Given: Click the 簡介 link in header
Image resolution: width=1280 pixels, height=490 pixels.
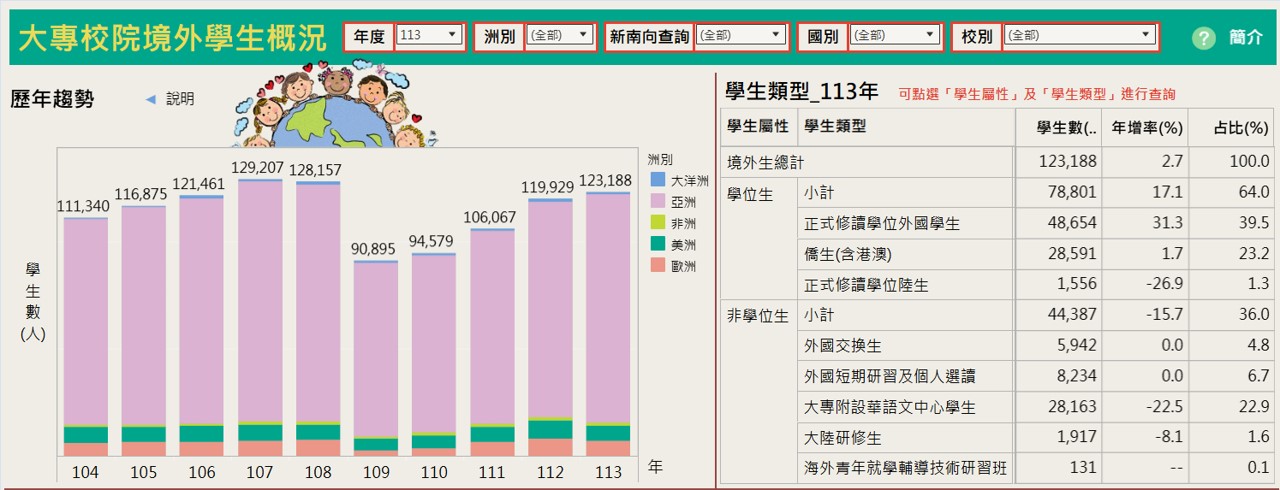Looking at the screenshot, I should click(x=1246, y=38).
